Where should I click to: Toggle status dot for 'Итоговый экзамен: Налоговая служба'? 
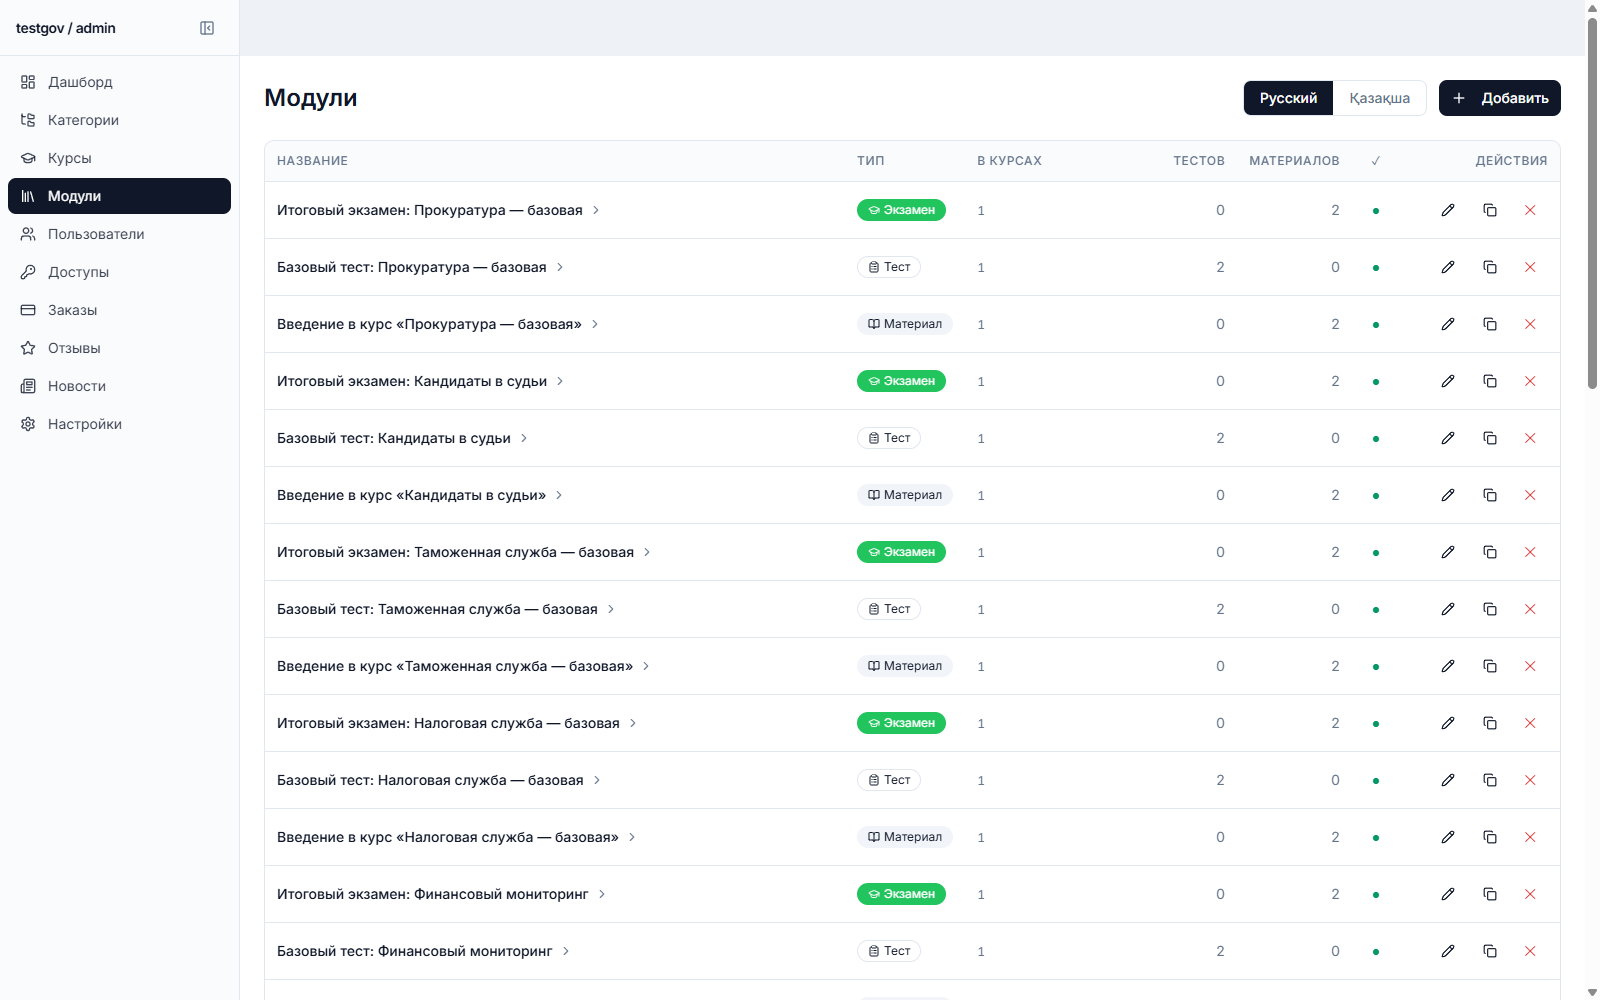point(1376,724)
